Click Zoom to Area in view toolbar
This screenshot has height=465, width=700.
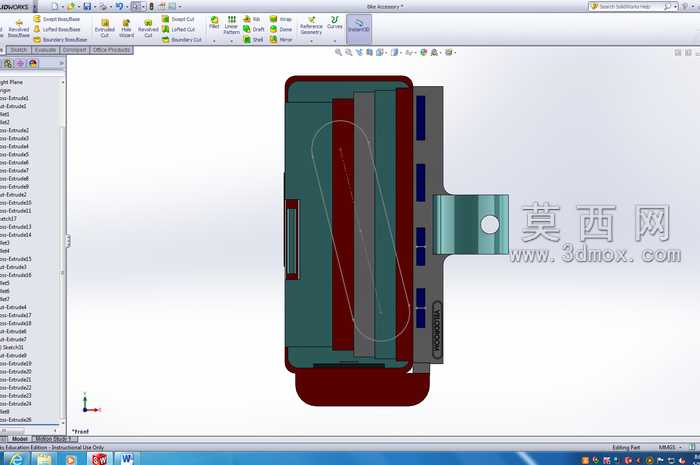349,52
